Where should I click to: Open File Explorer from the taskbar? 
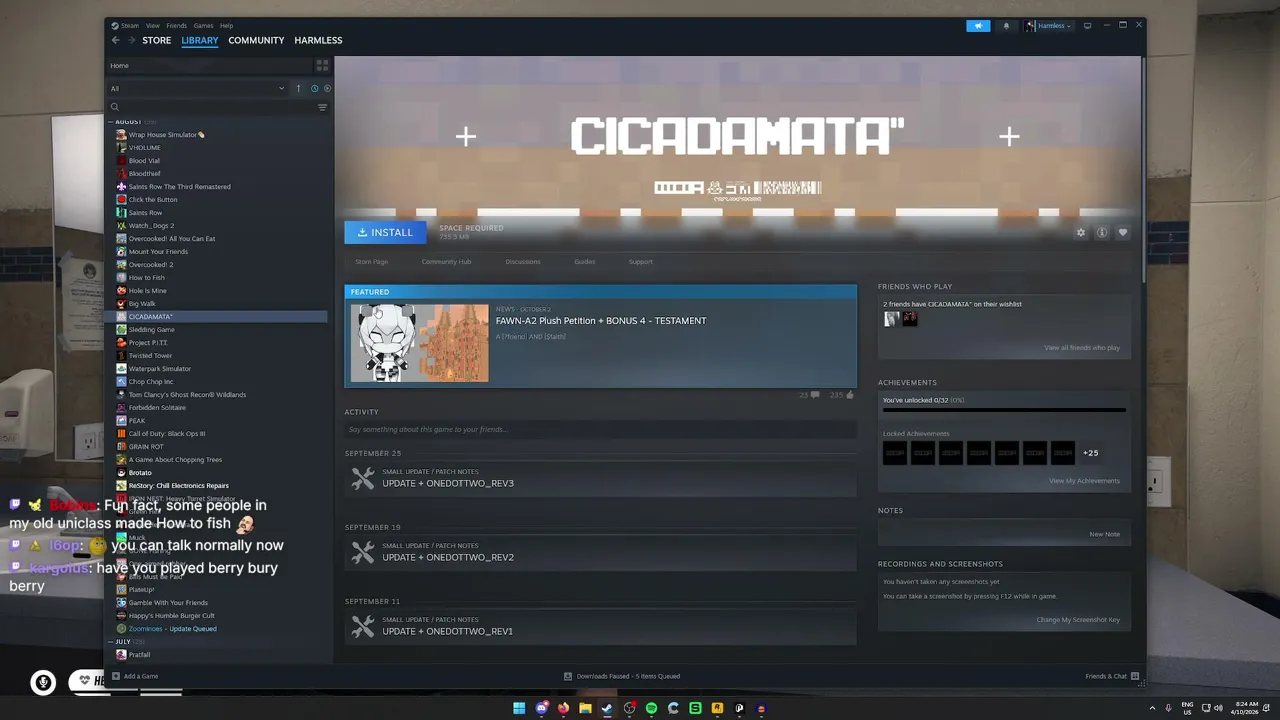[585, 708]
